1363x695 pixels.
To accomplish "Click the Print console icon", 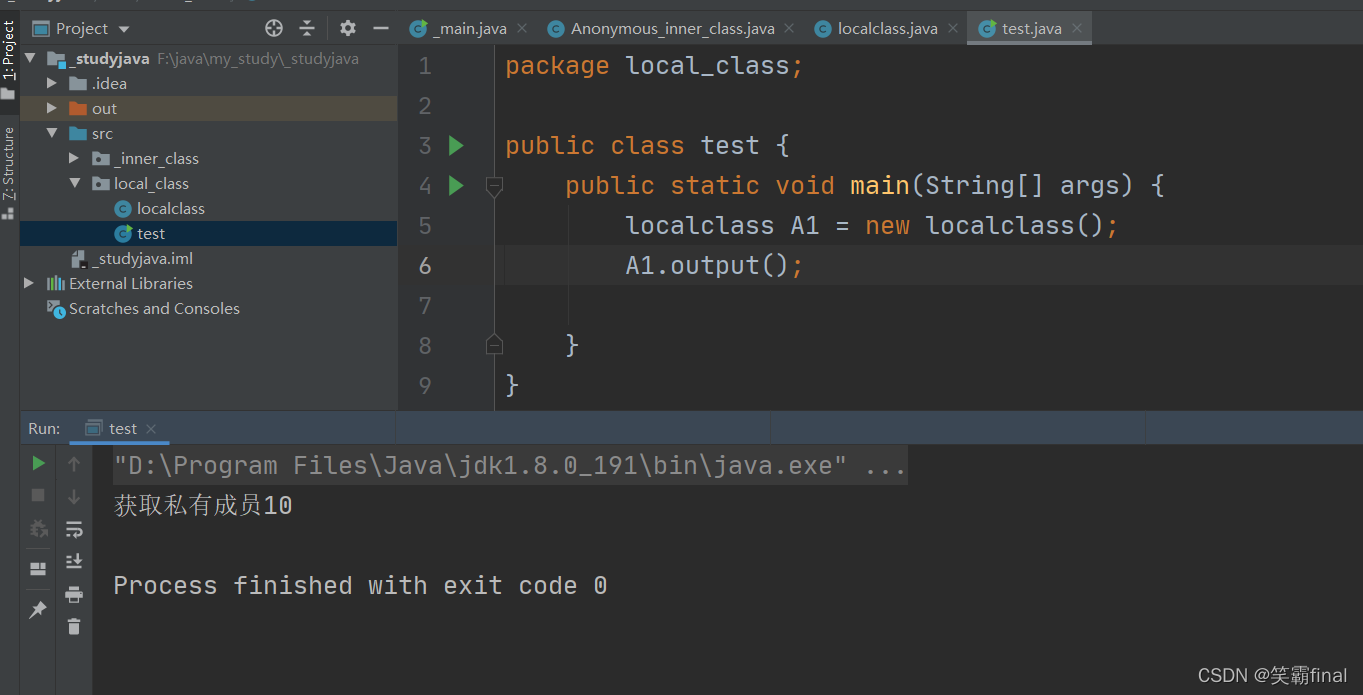I will pyautogui.click(x=74, y=594).
